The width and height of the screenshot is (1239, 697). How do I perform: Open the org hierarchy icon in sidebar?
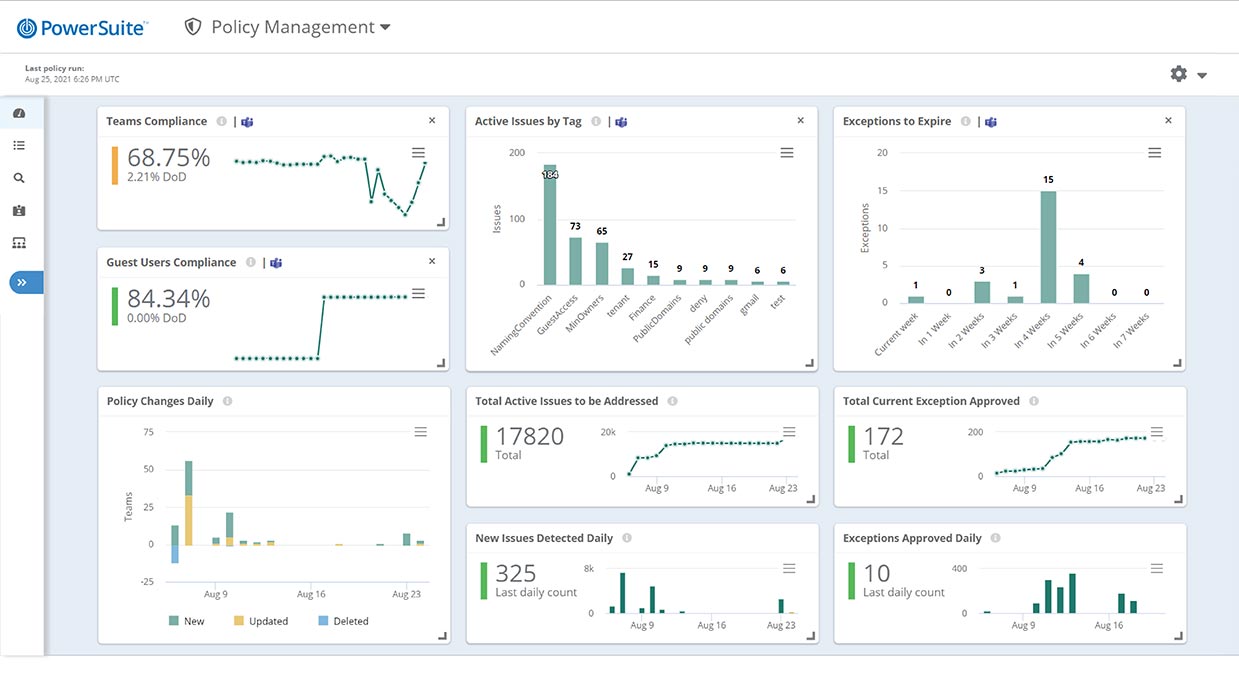pos(19,243)
